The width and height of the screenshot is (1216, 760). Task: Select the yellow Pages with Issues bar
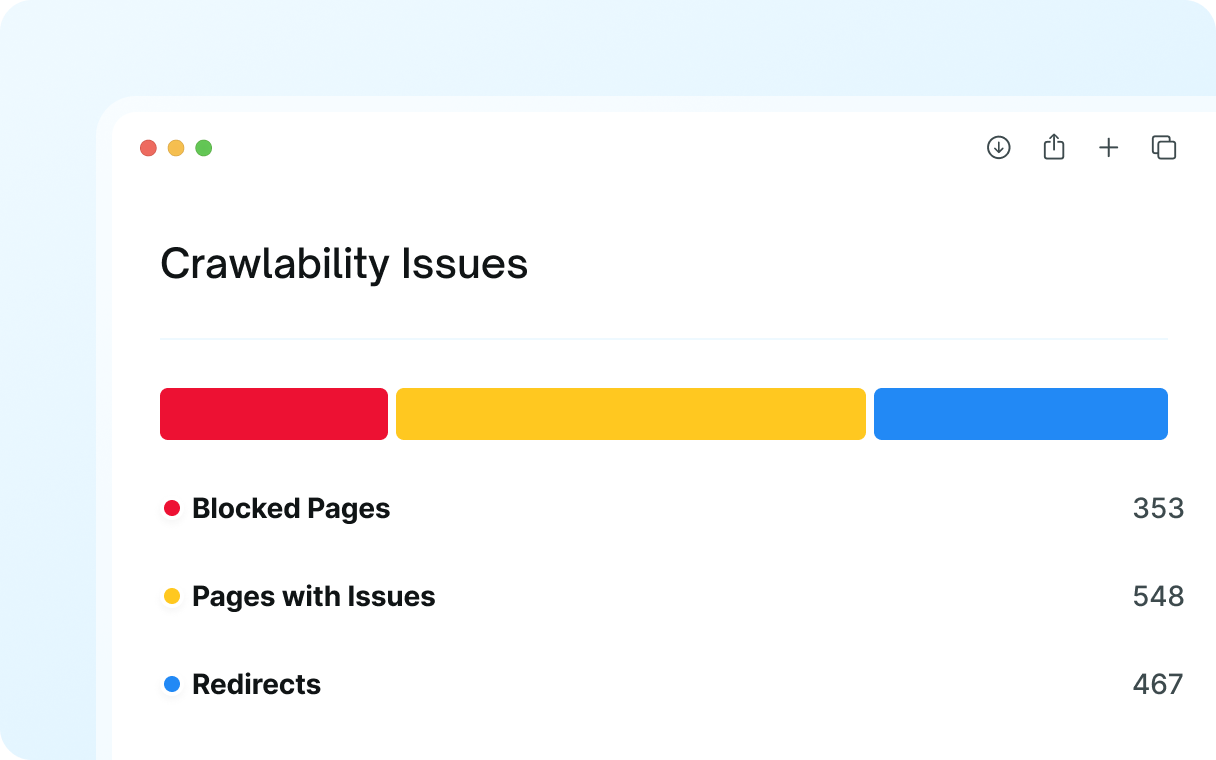[631, 414]
